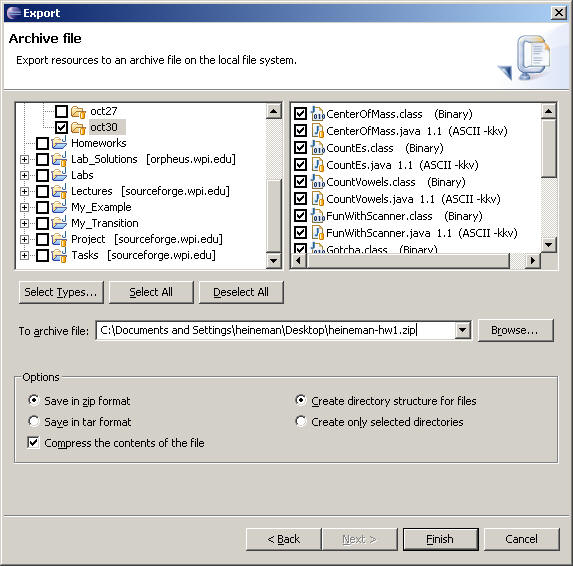573x566 pixels.
Task: Click the FunWithScanner.class file icon
Action: [318, 216]
